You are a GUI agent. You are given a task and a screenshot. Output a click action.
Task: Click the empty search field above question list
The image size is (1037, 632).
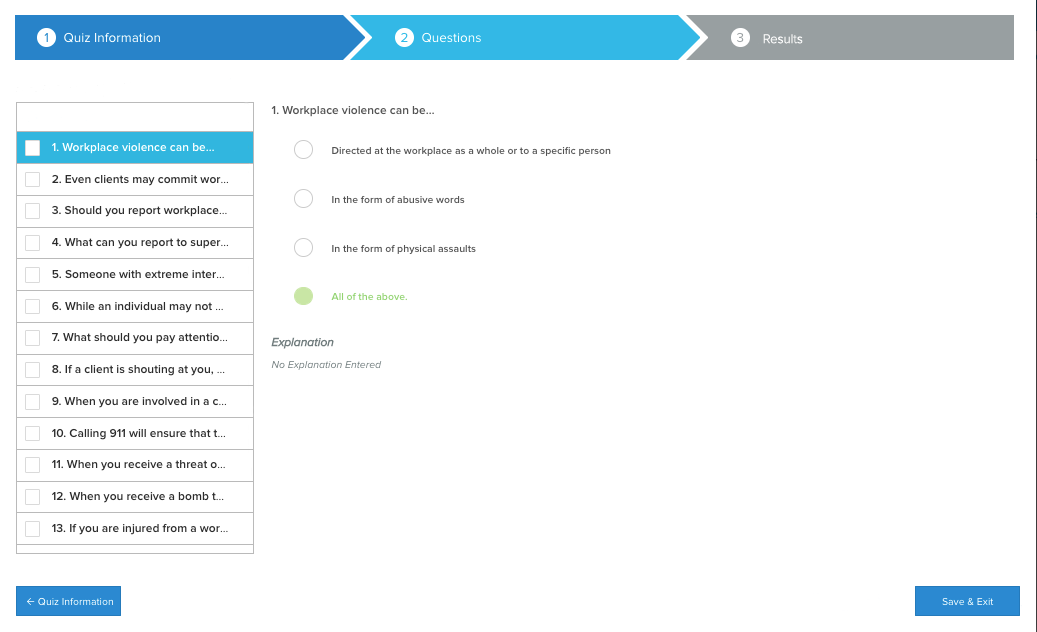pyautogui.click(x=135, y=117)
